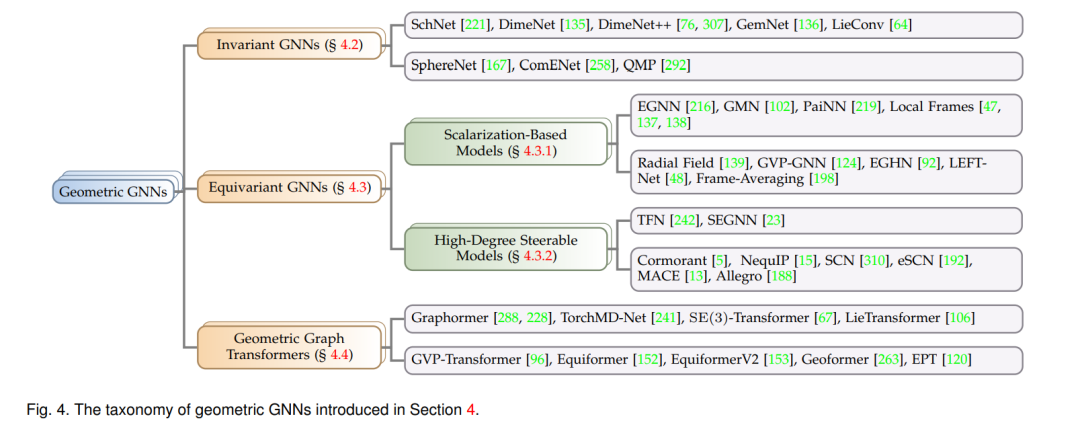Open Graphormer citation 228
This screenshot has height=431, width=1080.
(538, 317)
